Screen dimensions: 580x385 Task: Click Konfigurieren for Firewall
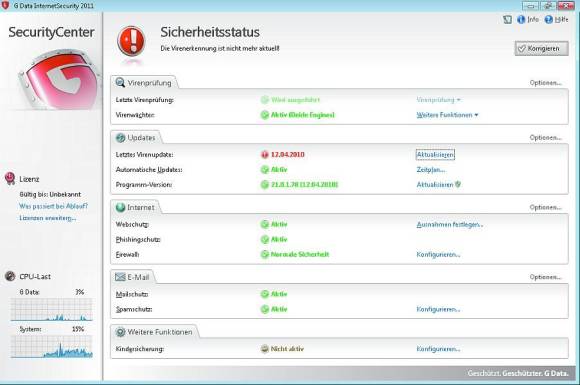click(438, 254)
